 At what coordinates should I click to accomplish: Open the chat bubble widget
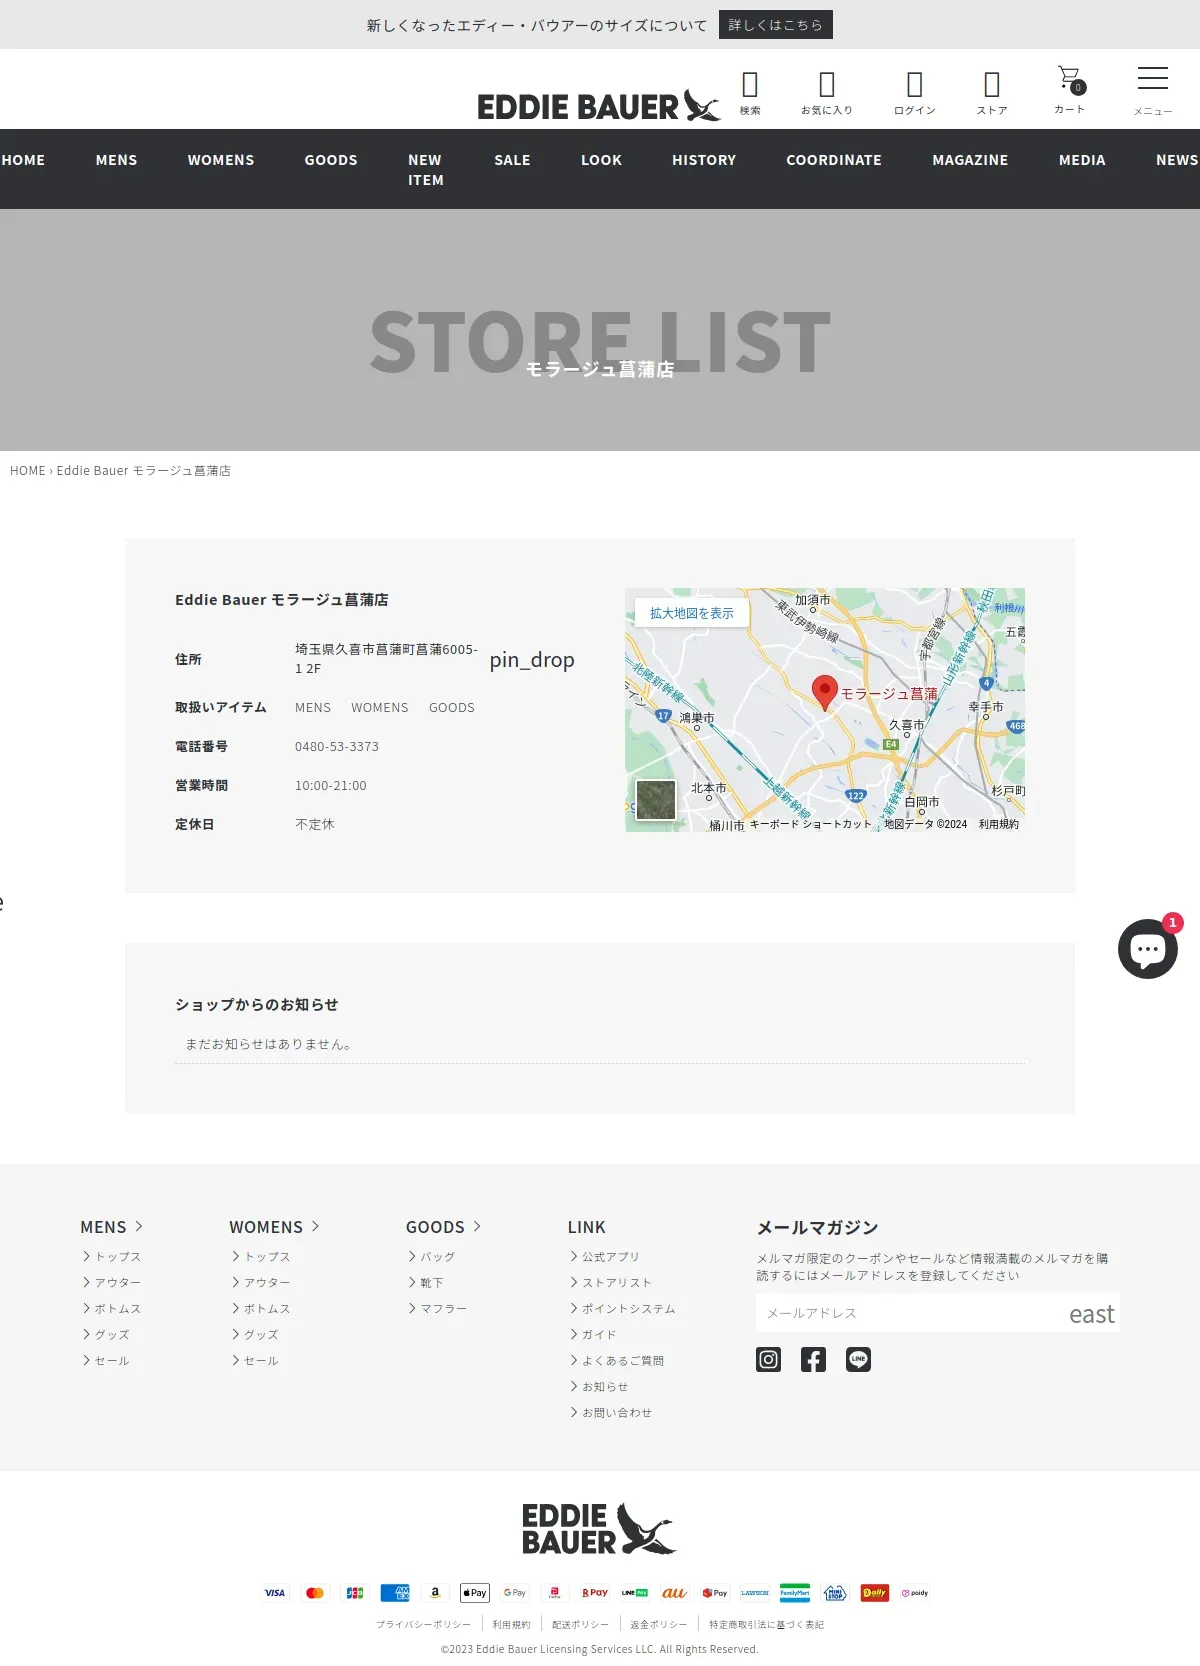1148,948
